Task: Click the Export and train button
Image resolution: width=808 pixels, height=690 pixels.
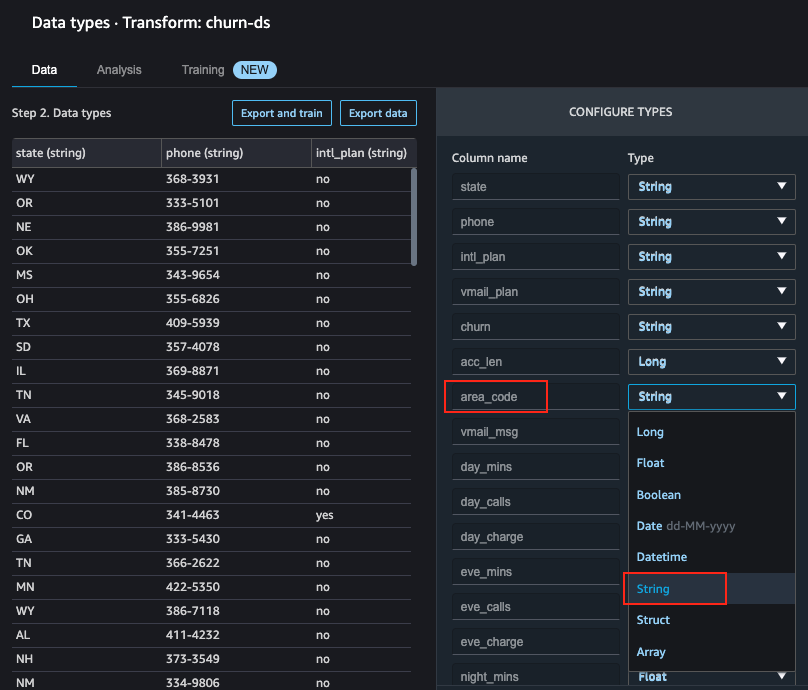Action: tap(282, 113)
